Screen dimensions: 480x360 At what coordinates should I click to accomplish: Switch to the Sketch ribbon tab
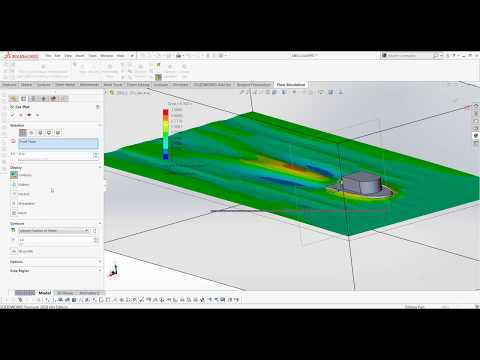[x=26, y=85]
